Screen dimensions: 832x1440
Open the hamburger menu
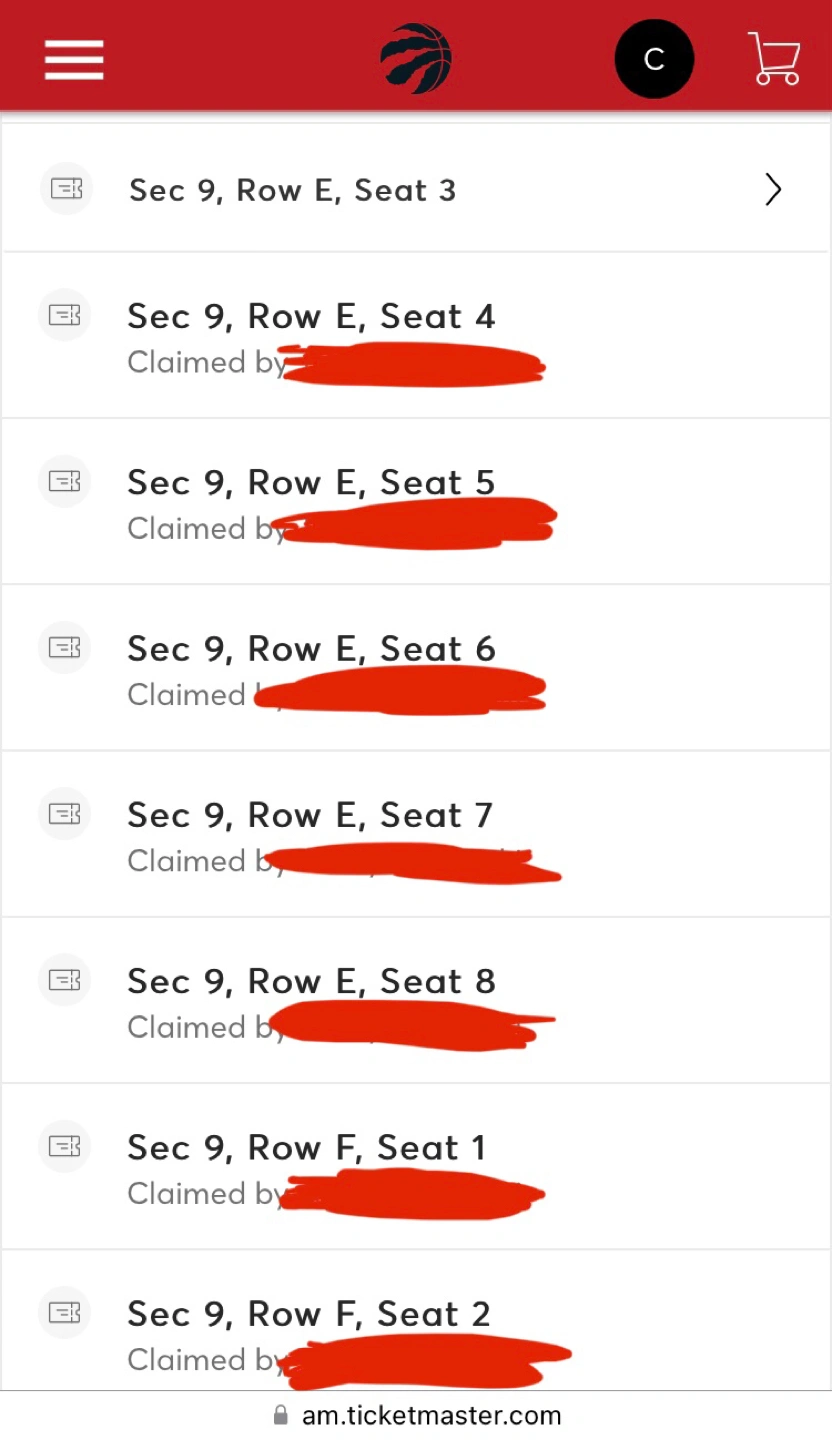[x=73, y=59]
